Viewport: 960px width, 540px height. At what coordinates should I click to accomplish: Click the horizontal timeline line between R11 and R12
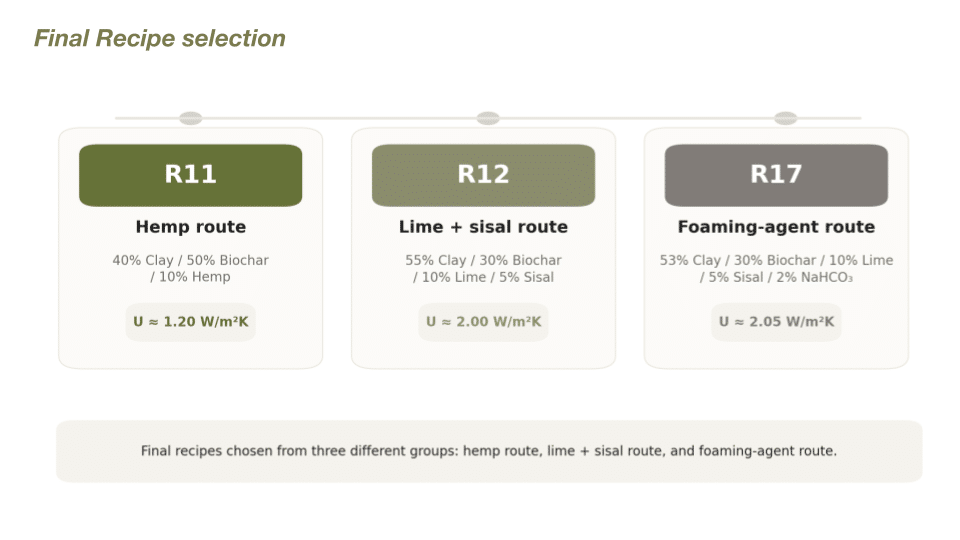[x=340, y=118]
